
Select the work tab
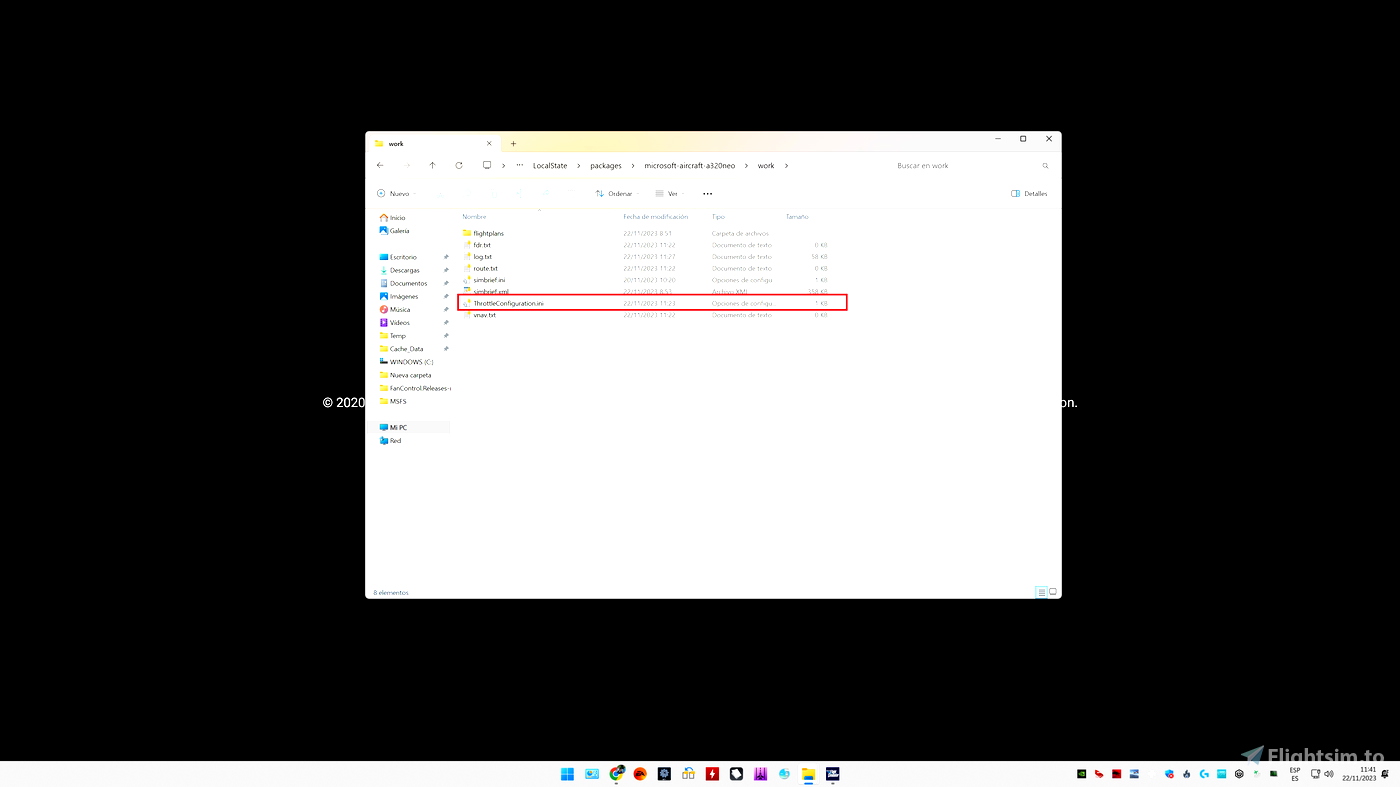[430, 143]
